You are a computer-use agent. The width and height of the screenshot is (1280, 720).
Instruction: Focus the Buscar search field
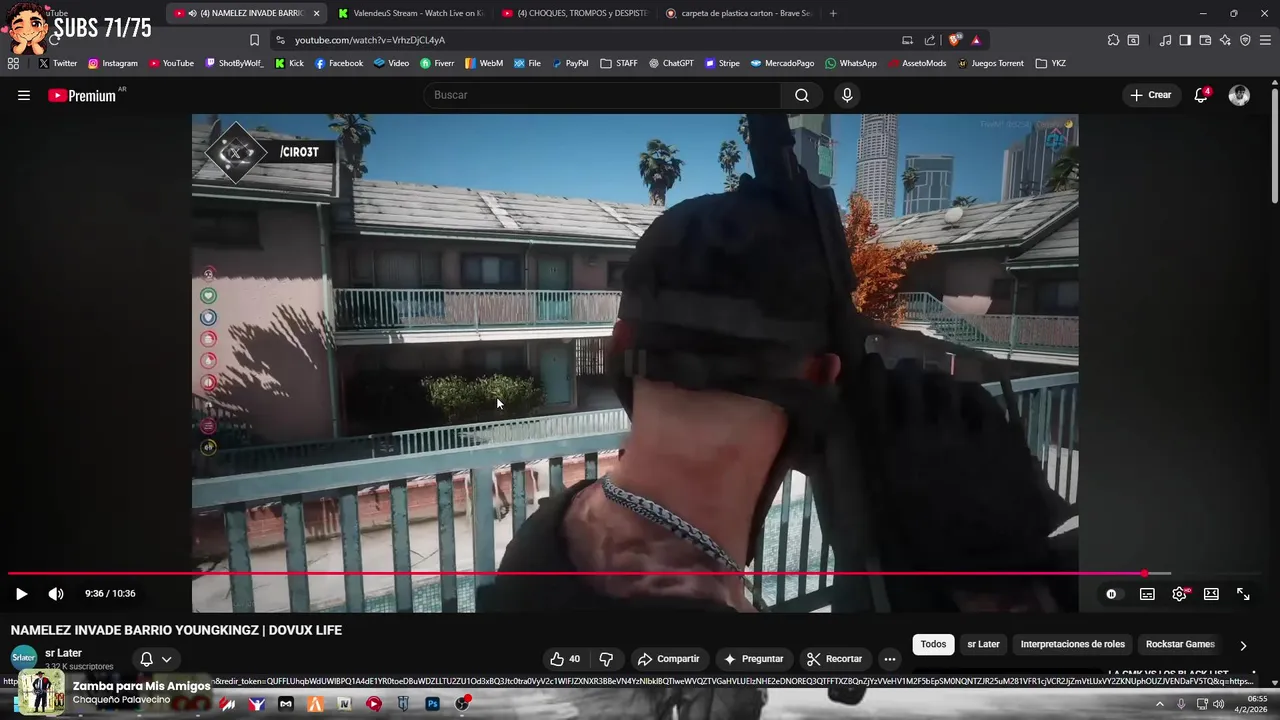(603, 95)
